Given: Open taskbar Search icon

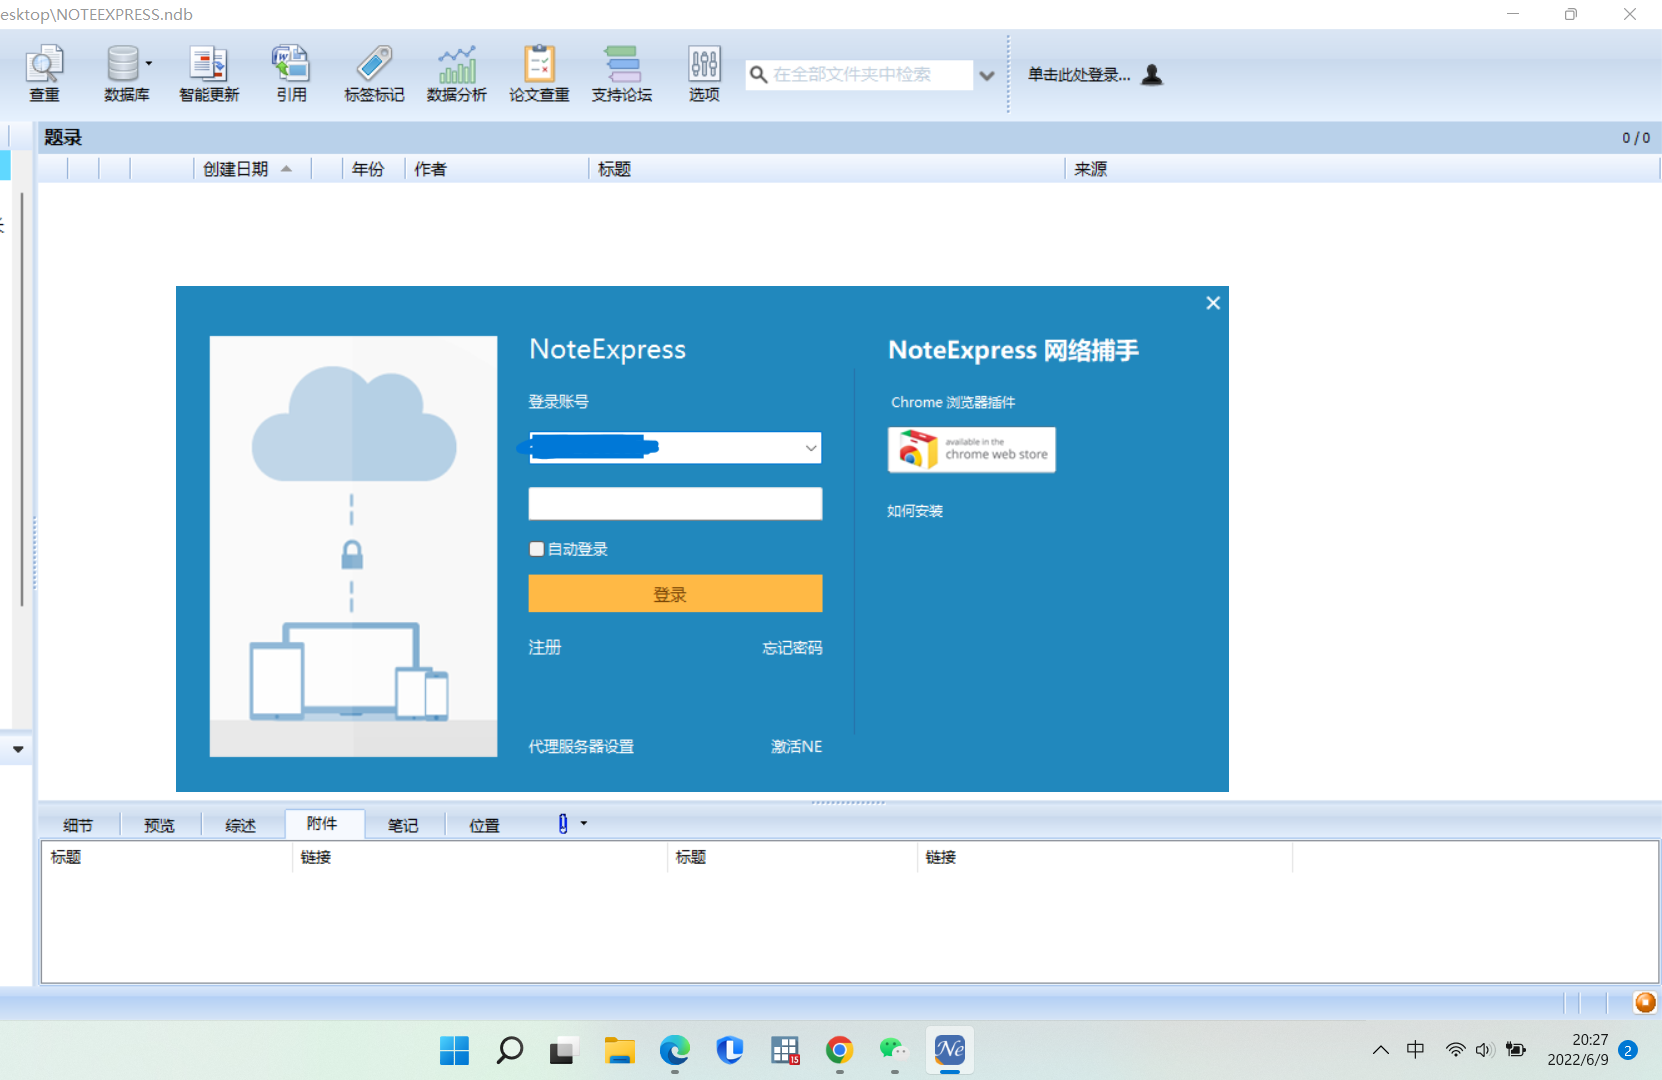Looking at the screenshot, I should (x=509, y=1050).
